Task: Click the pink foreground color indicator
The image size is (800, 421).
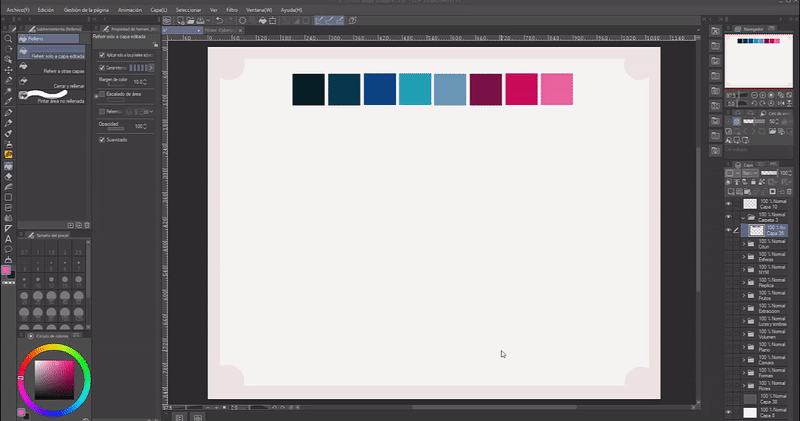Action: [x=8, y=270]
